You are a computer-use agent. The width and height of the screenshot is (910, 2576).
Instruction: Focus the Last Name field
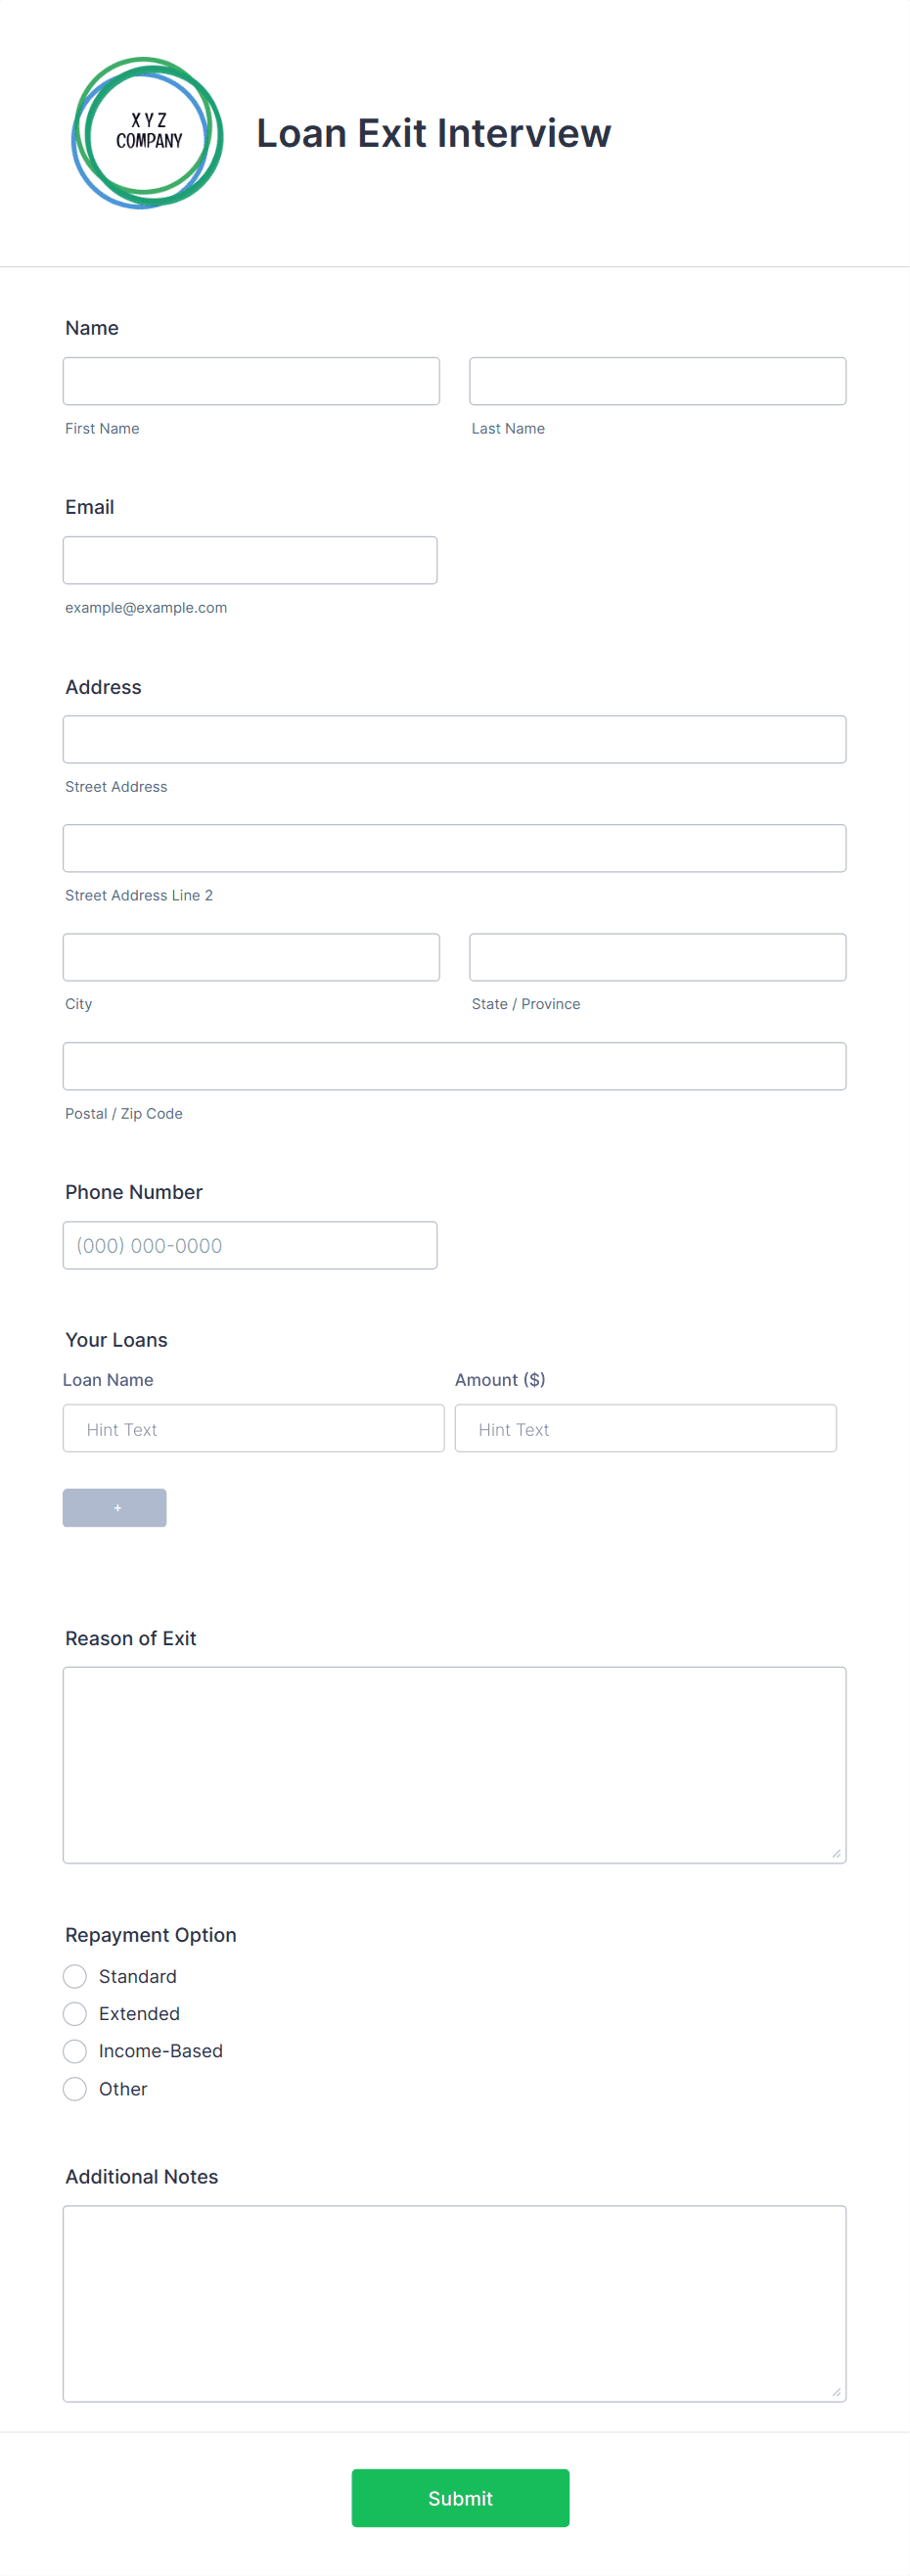[x=658, y=381]
